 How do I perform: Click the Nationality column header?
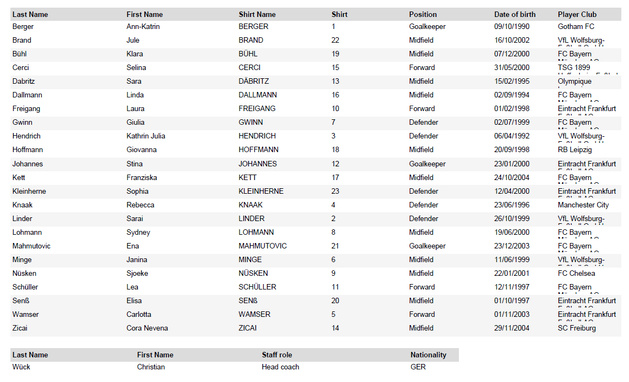click(428, 355)
